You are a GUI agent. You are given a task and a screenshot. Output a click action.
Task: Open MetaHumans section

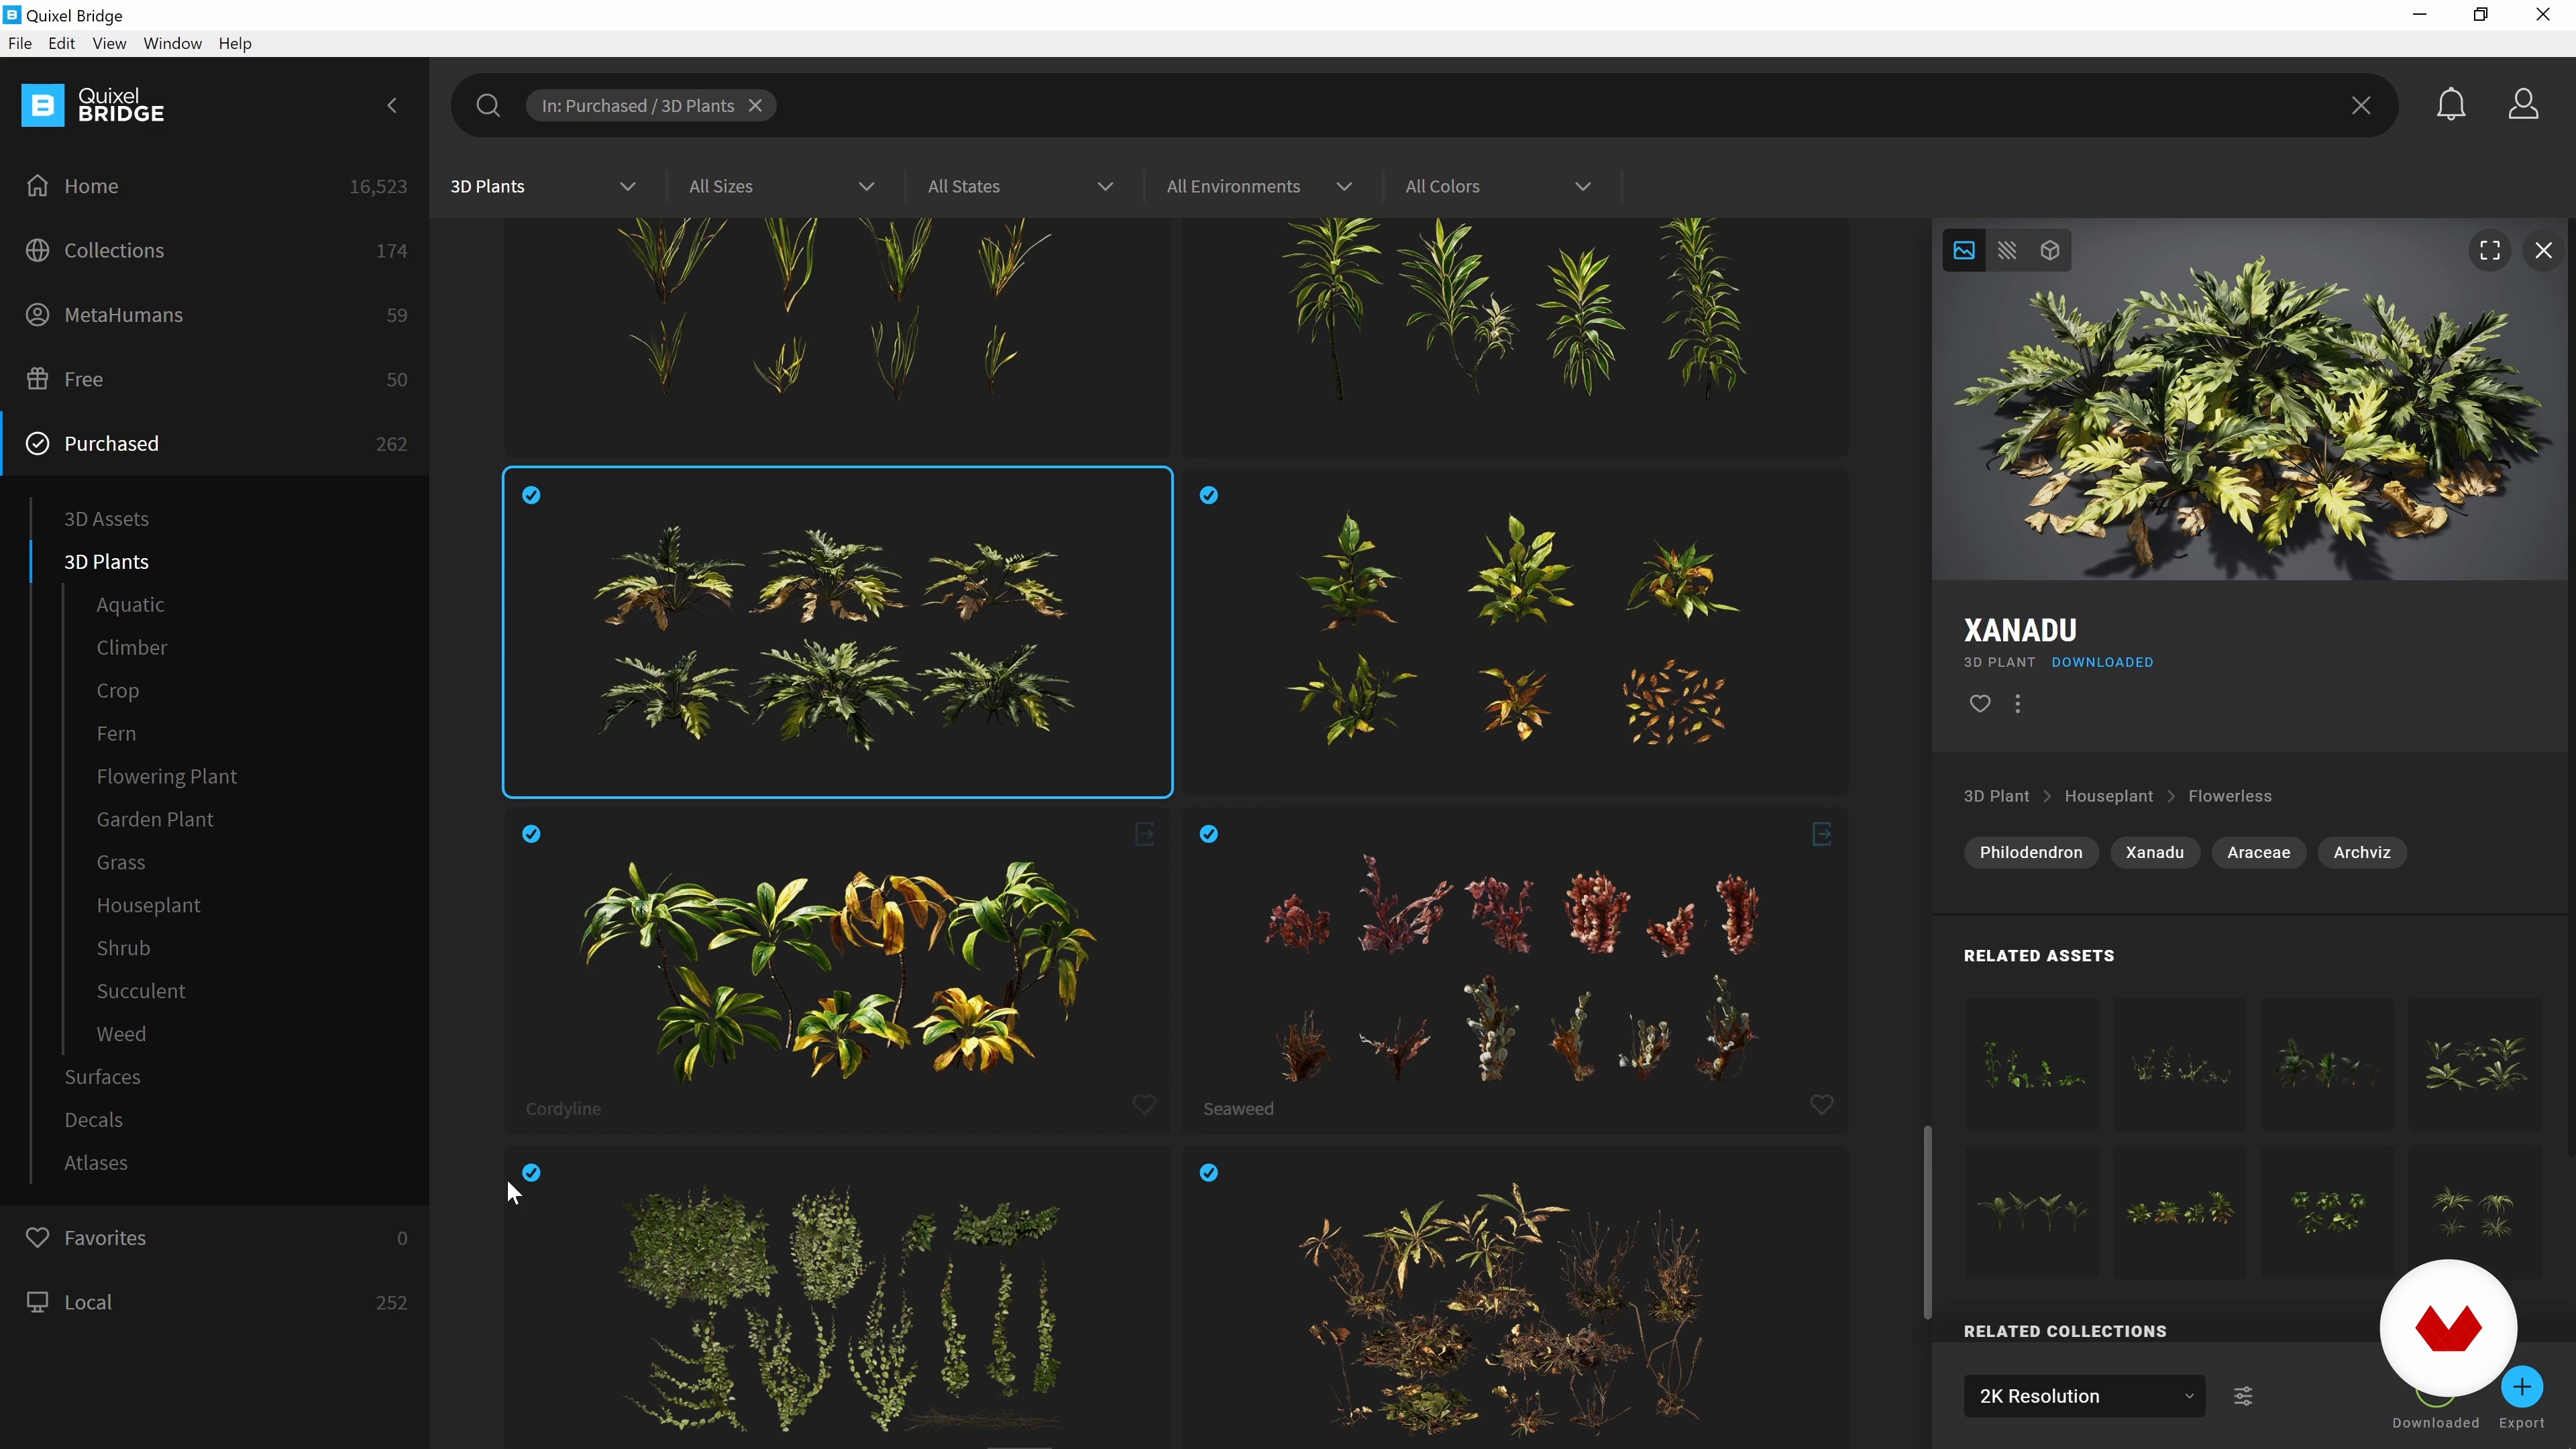pyautogui.click(x=215, y=315)
